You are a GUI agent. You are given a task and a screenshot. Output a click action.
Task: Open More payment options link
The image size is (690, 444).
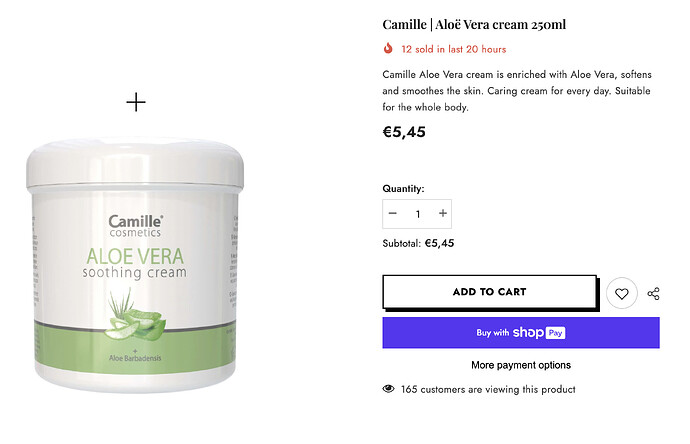[521, 365]
